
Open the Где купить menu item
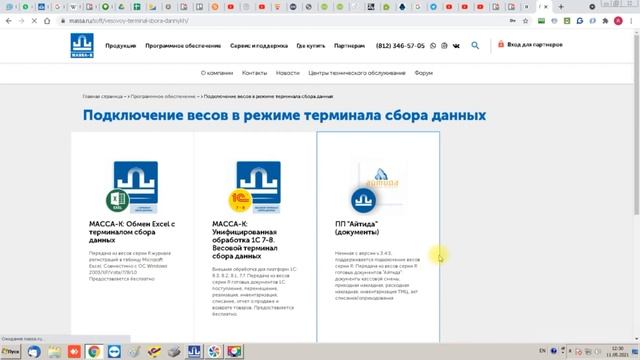[311, 46]
